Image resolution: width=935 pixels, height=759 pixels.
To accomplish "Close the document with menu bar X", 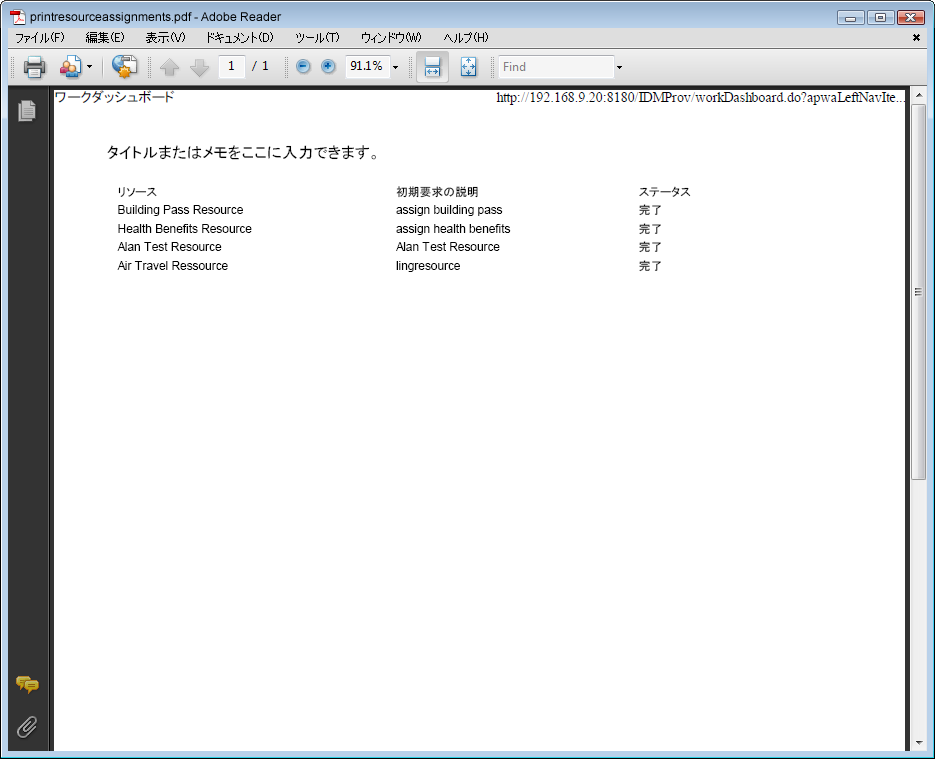I will click(917, 38).
